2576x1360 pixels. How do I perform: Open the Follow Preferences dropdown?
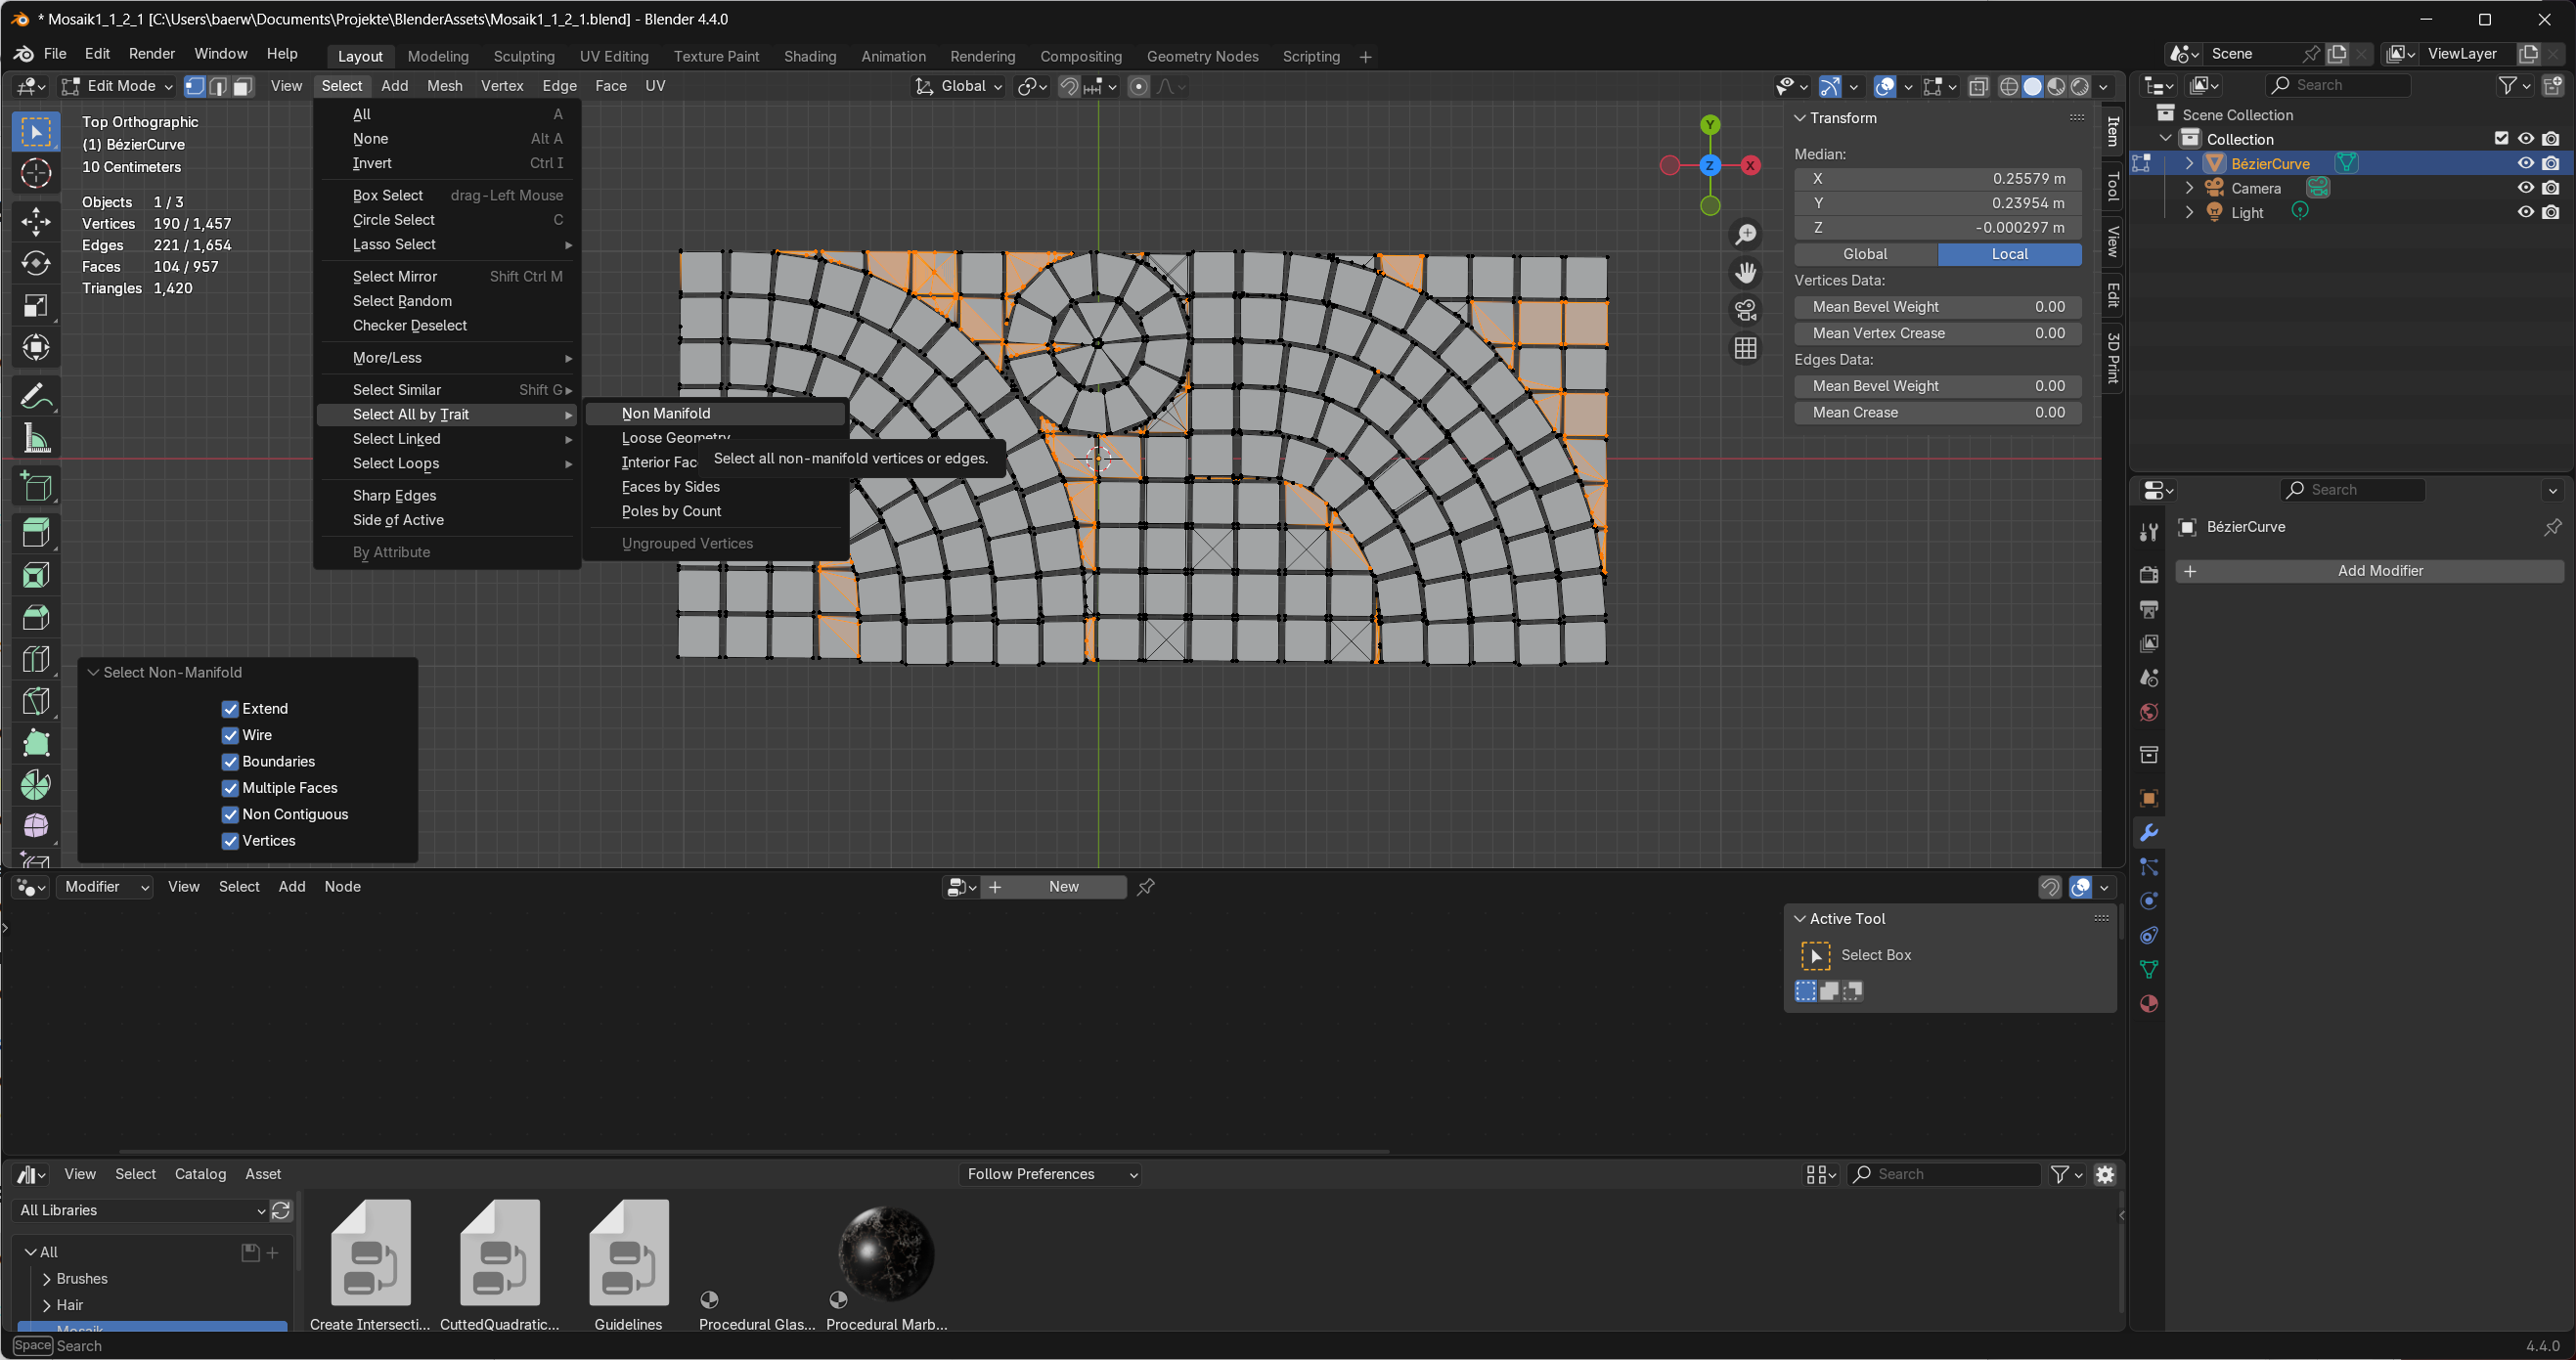1051,1174
